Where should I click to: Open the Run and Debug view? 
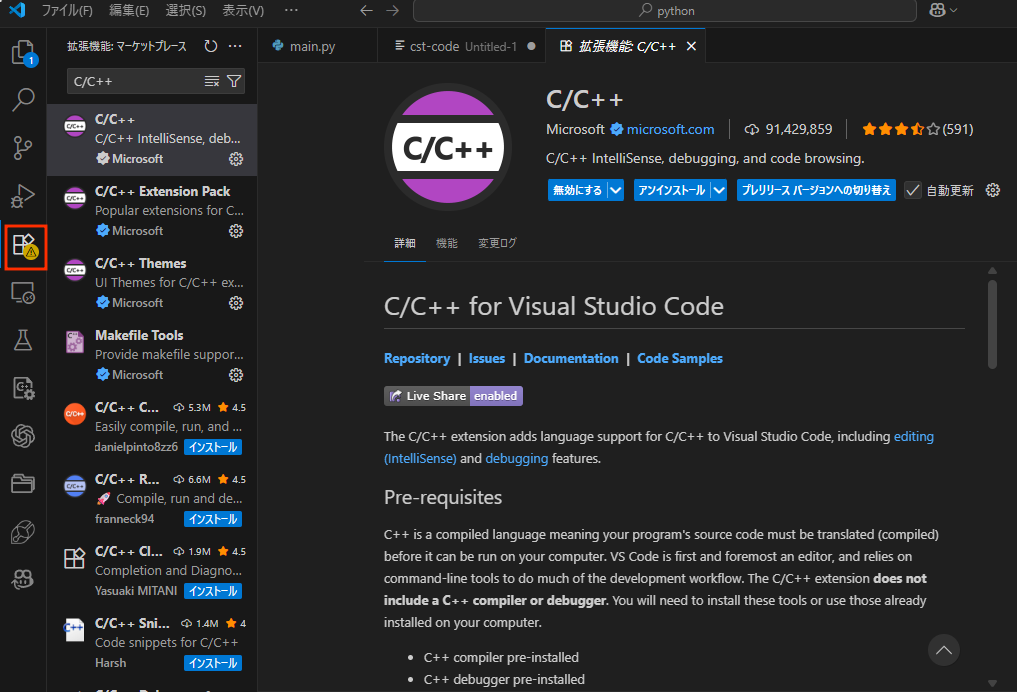(23, 196)
